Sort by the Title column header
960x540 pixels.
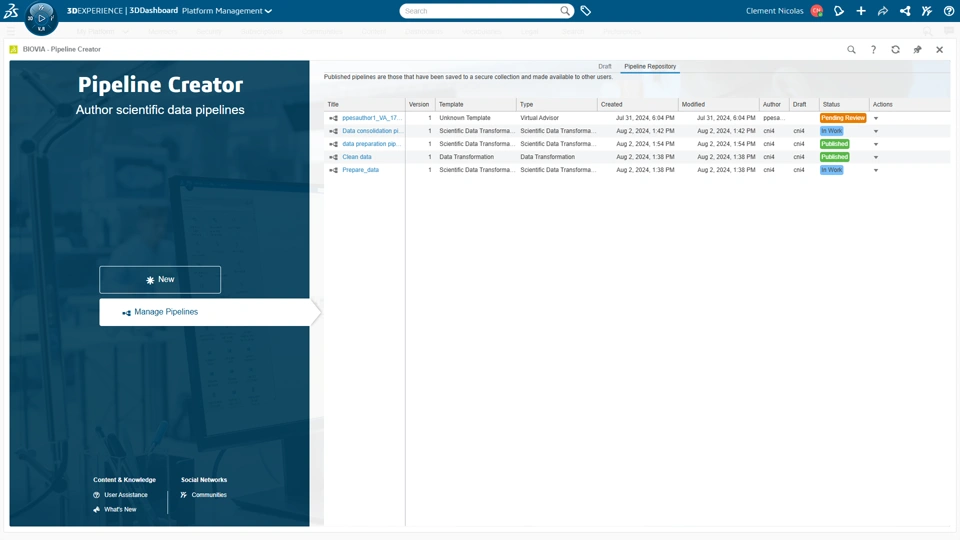pyautogui.click(x=364, y=104)
